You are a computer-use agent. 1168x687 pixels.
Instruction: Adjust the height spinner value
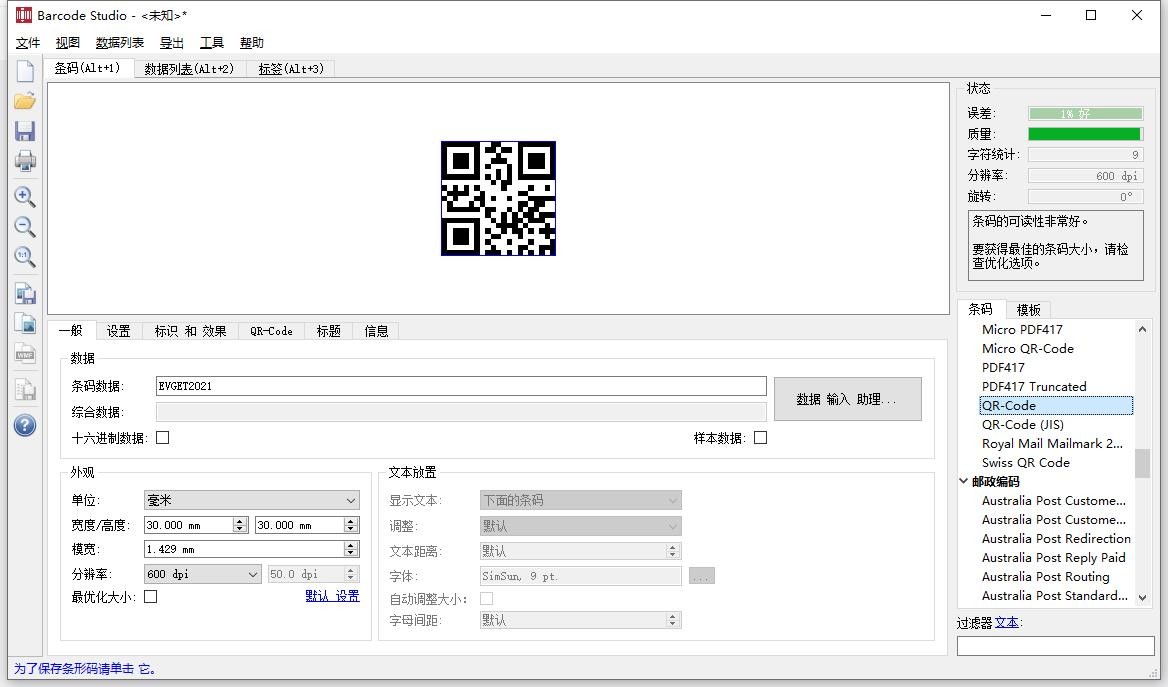pos(351,525)
